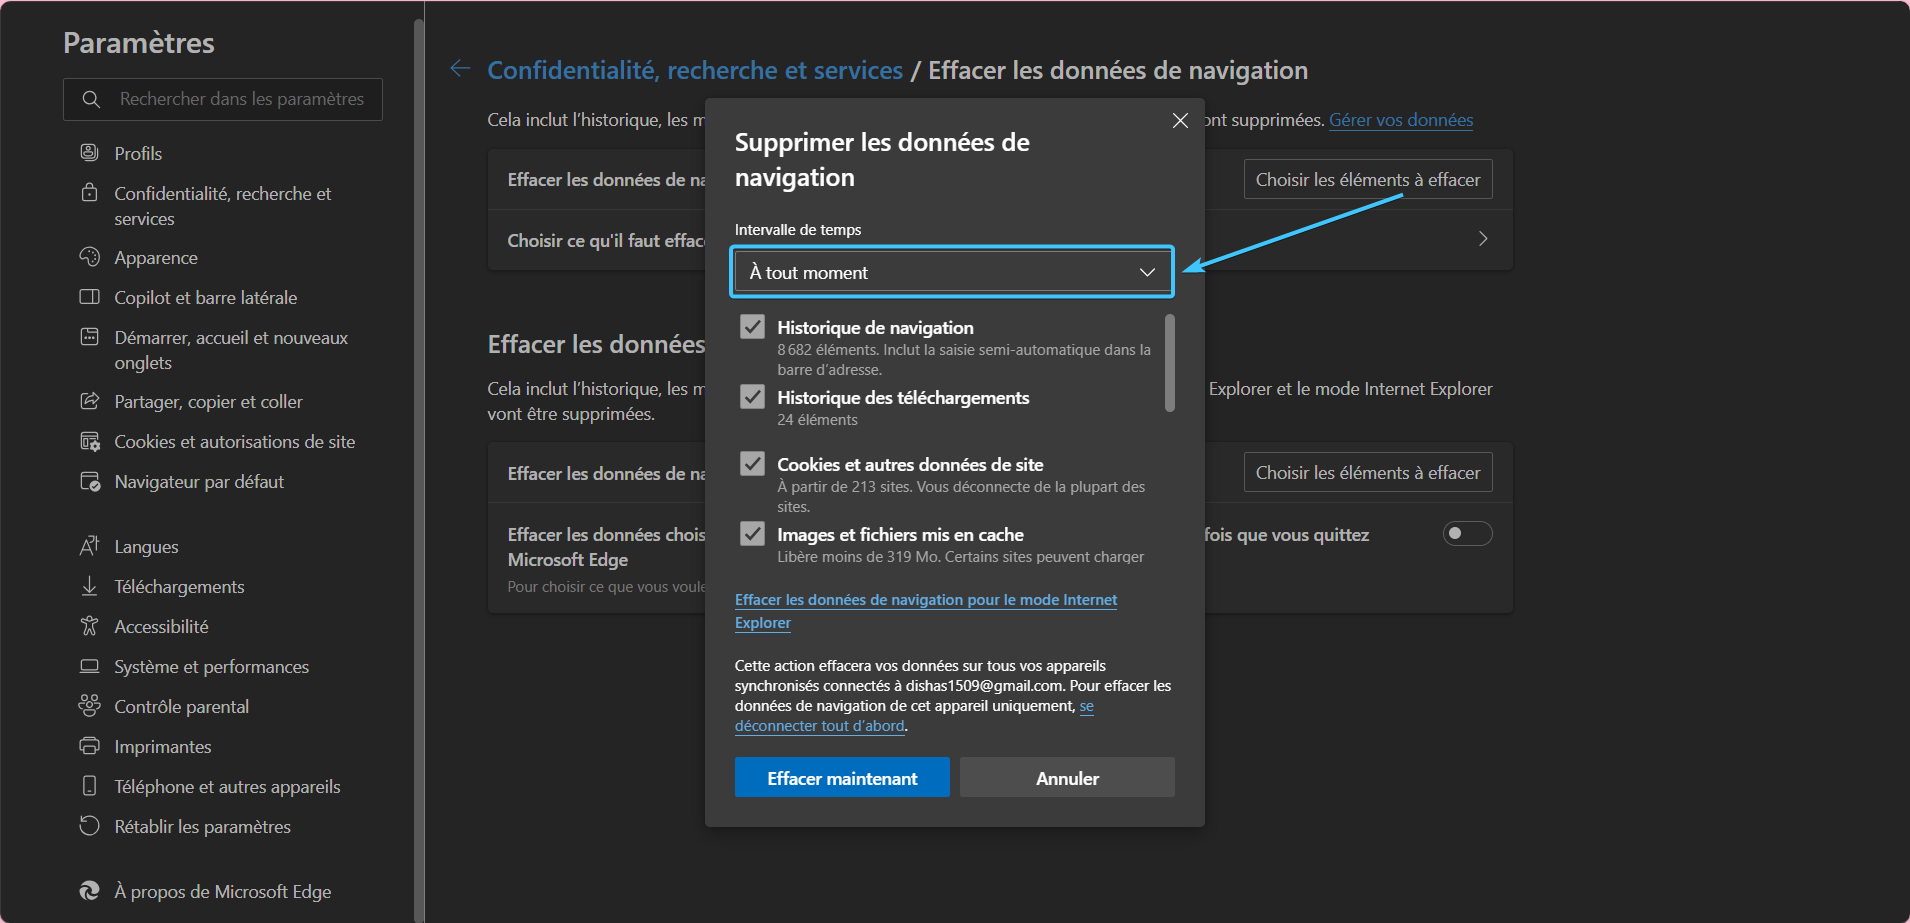Image resolution: width=1910 pixels, height=923 pixels.
Task: Open Profils settings section
Action: [138, 153]
